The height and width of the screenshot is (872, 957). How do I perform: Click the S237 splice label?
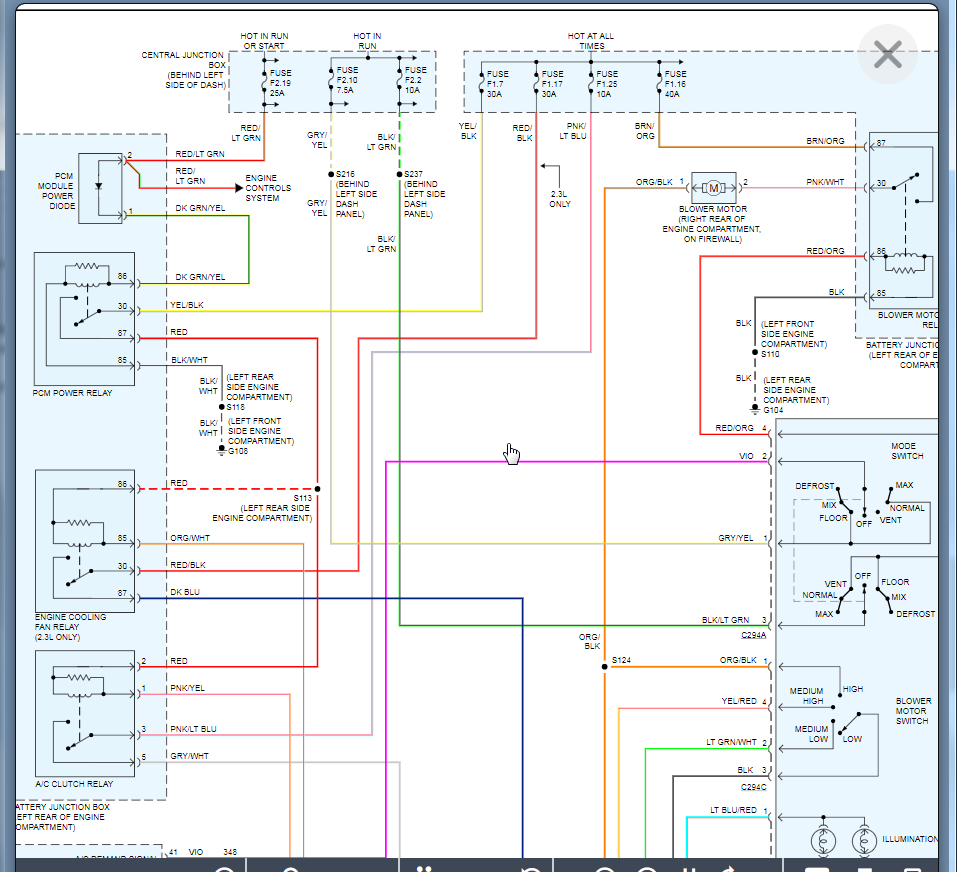(x=412, y=174)
